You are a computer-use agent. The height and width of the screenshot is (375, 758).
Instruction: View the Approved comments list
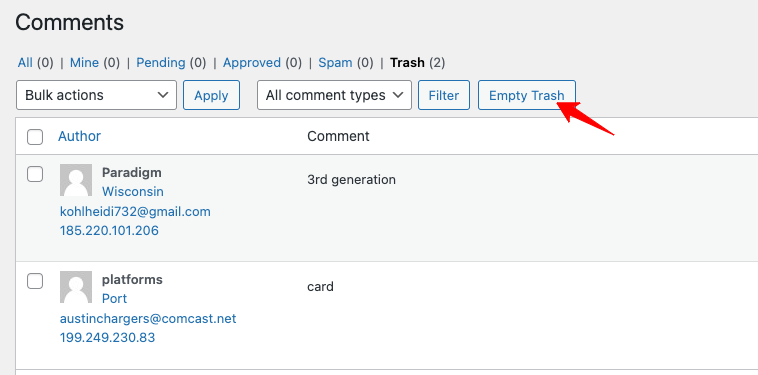pyautogui.click(x=252, y=63)
